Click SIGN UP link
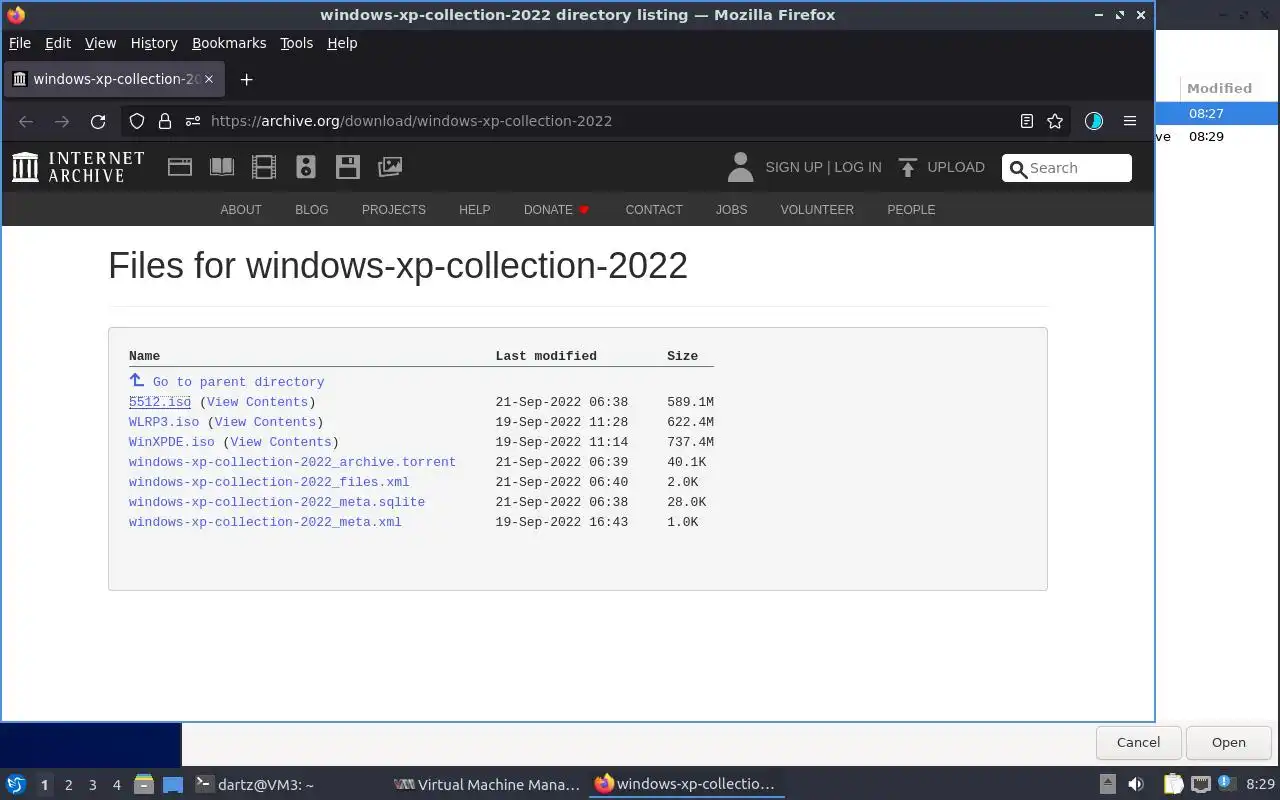The width and height of the screenshot is (1280, 800). click(794, 167)
